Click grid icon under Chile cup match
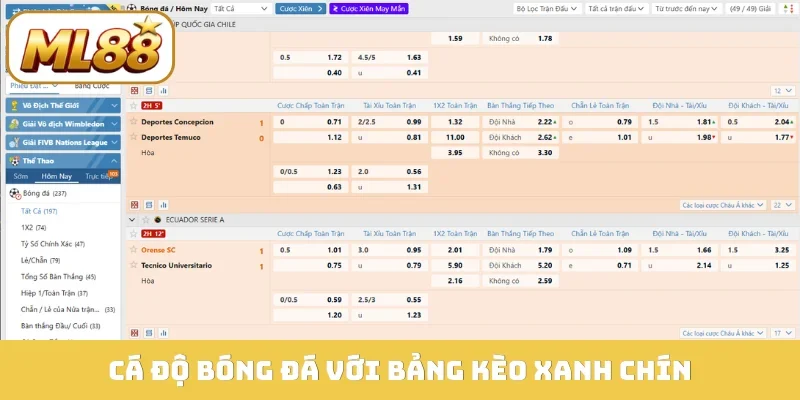This screenshot has width=800, height=400. (x=134, y=91)
